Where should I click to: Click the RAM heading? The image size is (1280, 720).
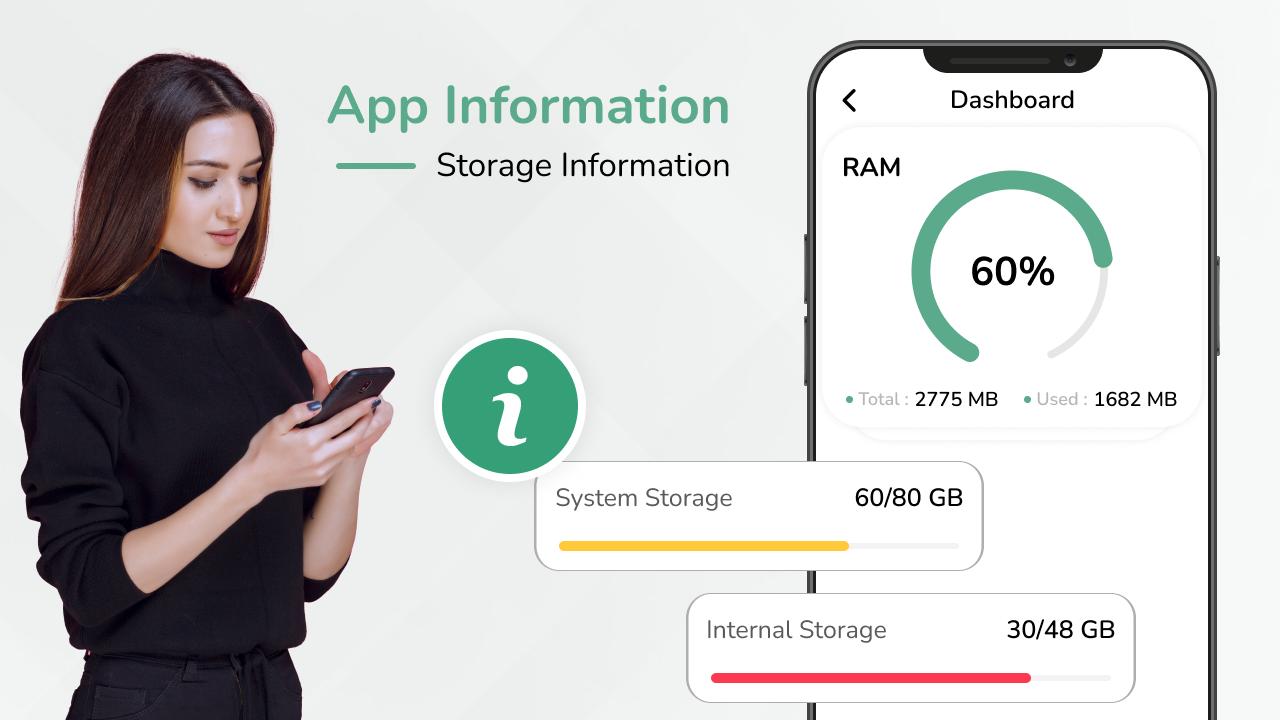click(871, 167)
